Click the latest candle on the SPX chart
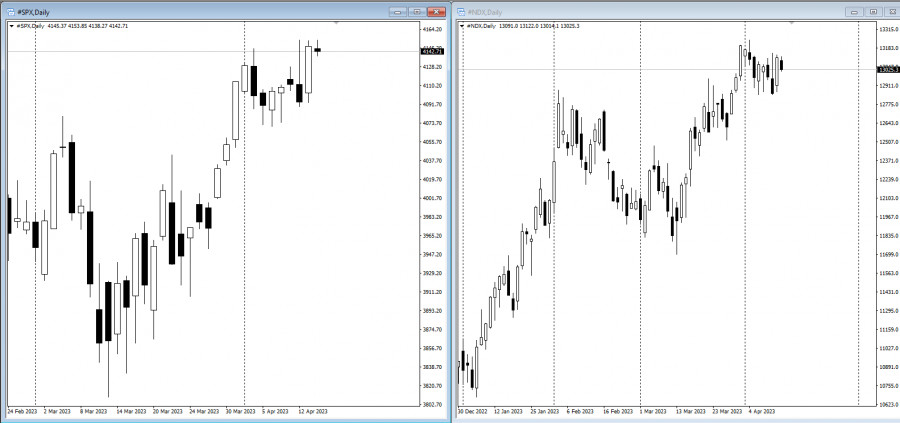Screen dimensions: 900x423 pos(317,50)
